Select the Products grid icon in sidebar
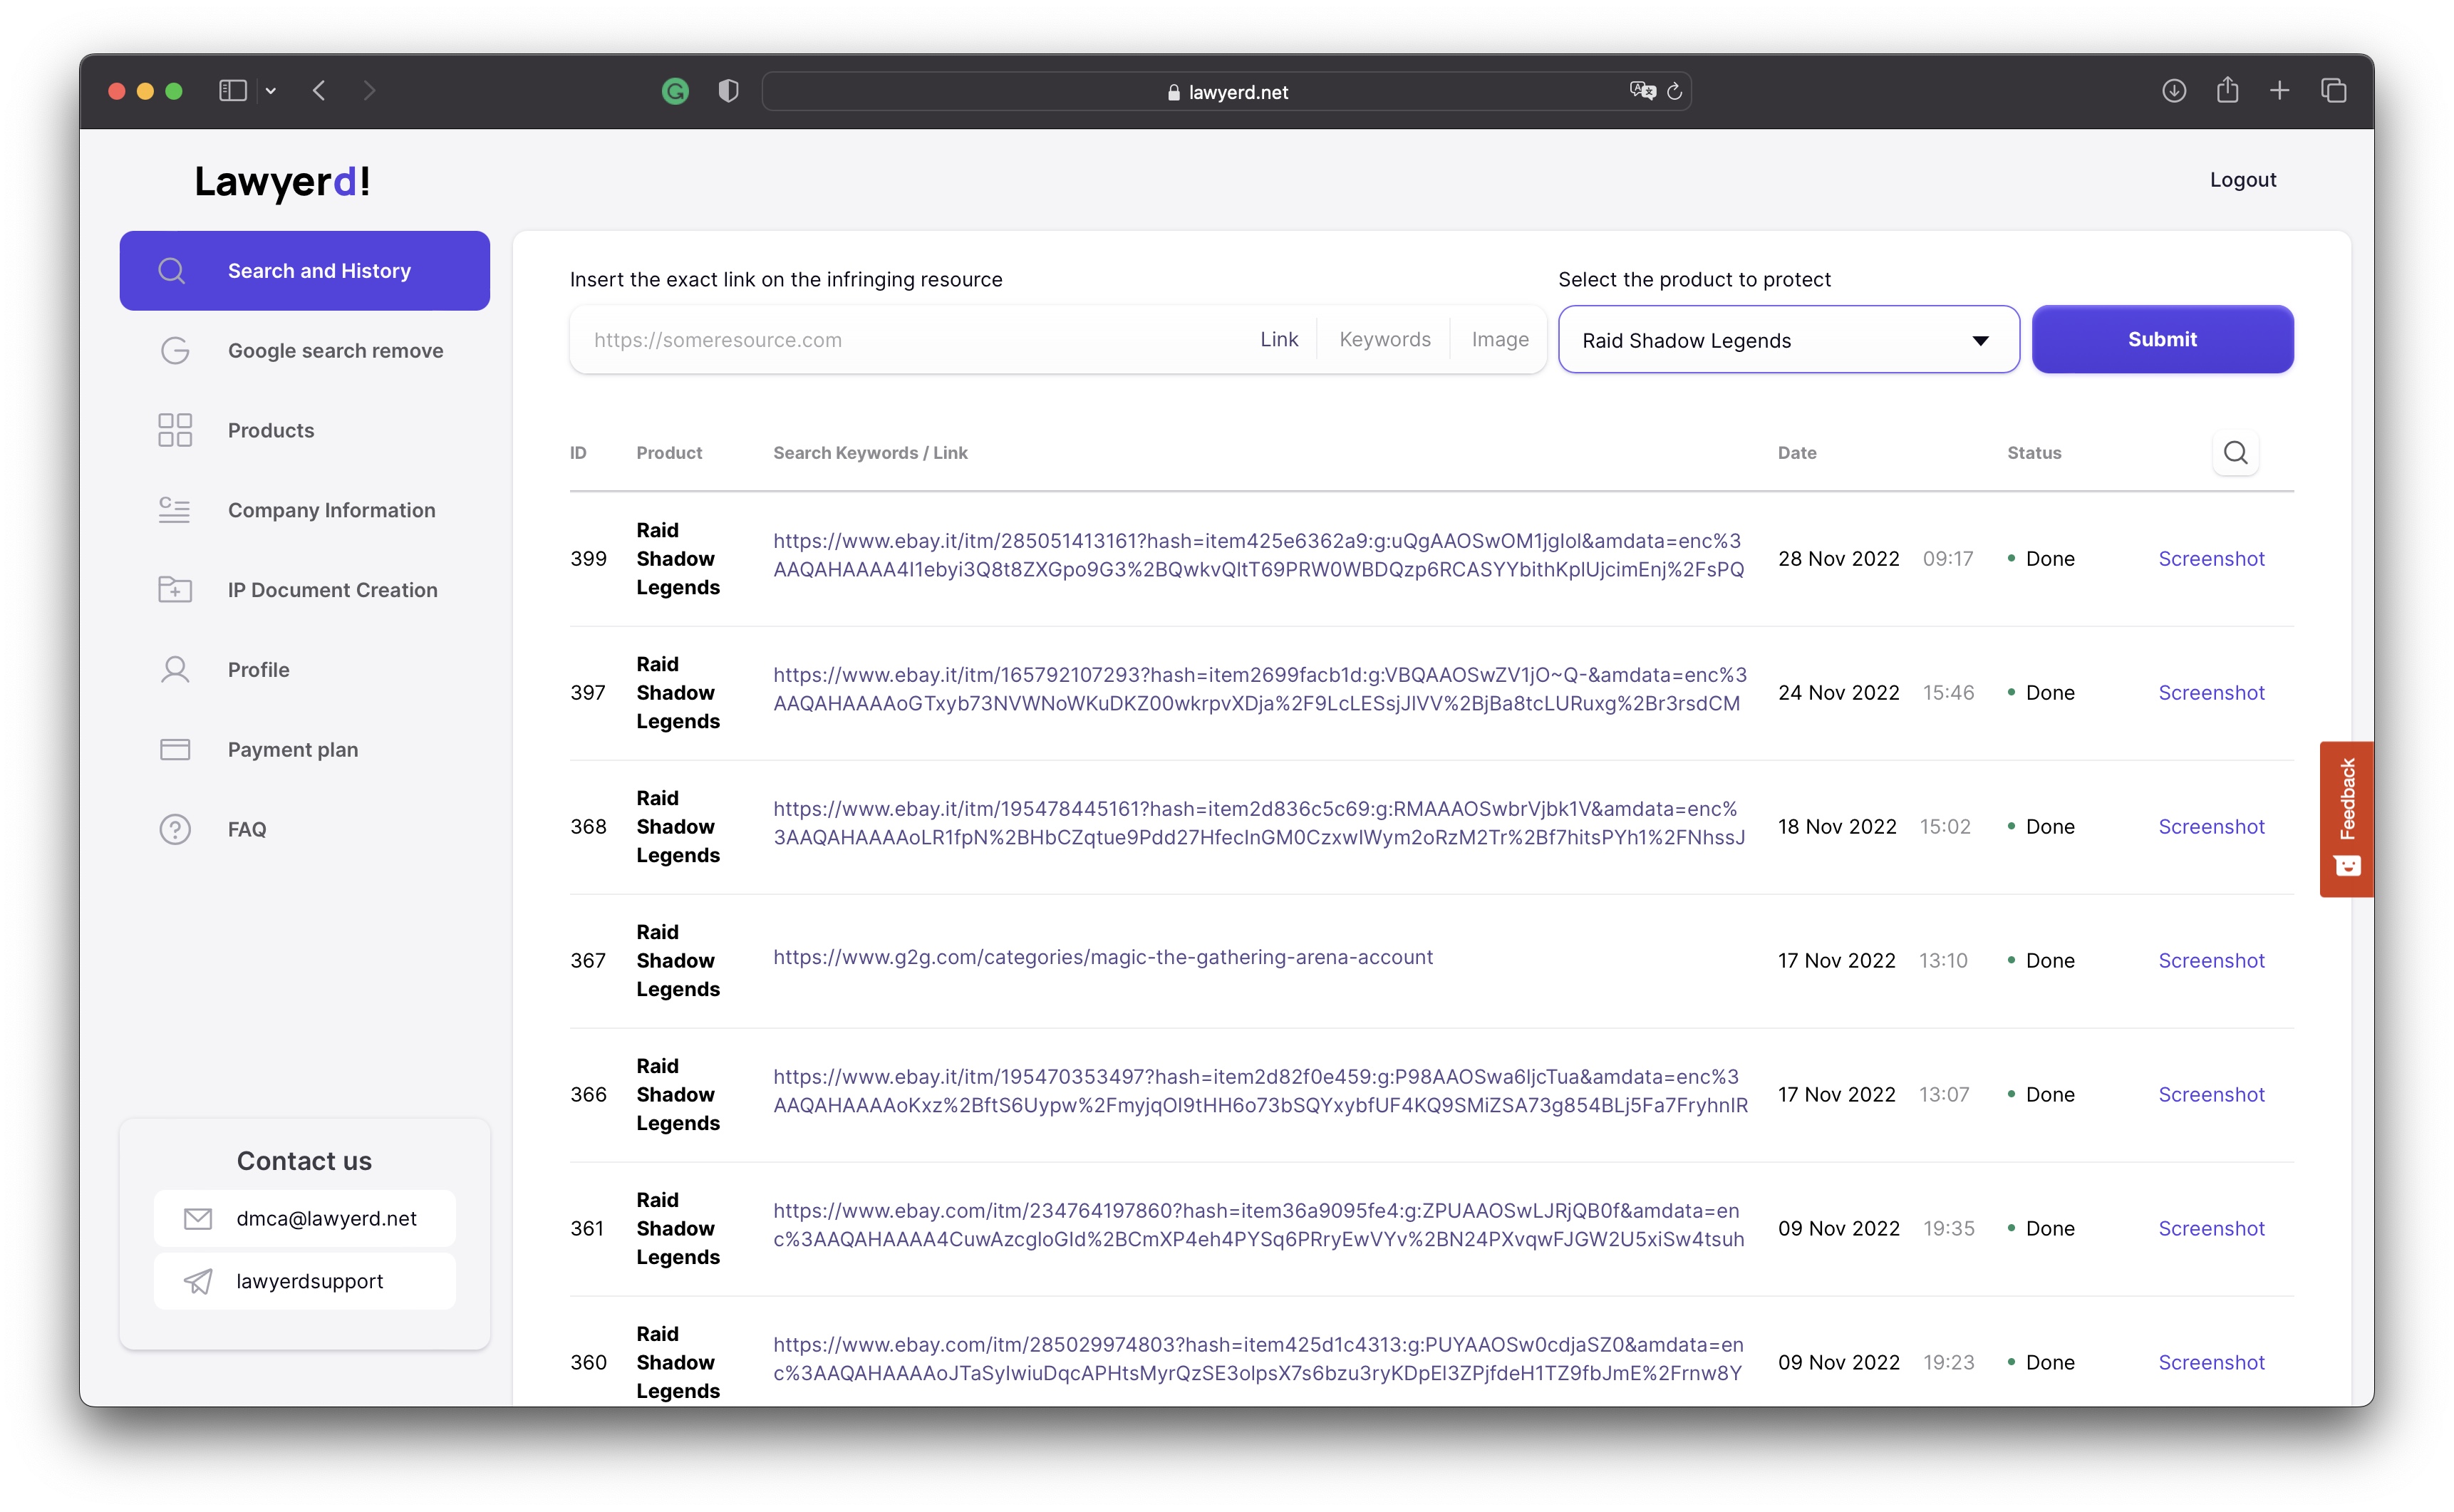2454x1512 pixels. point(175,430)
